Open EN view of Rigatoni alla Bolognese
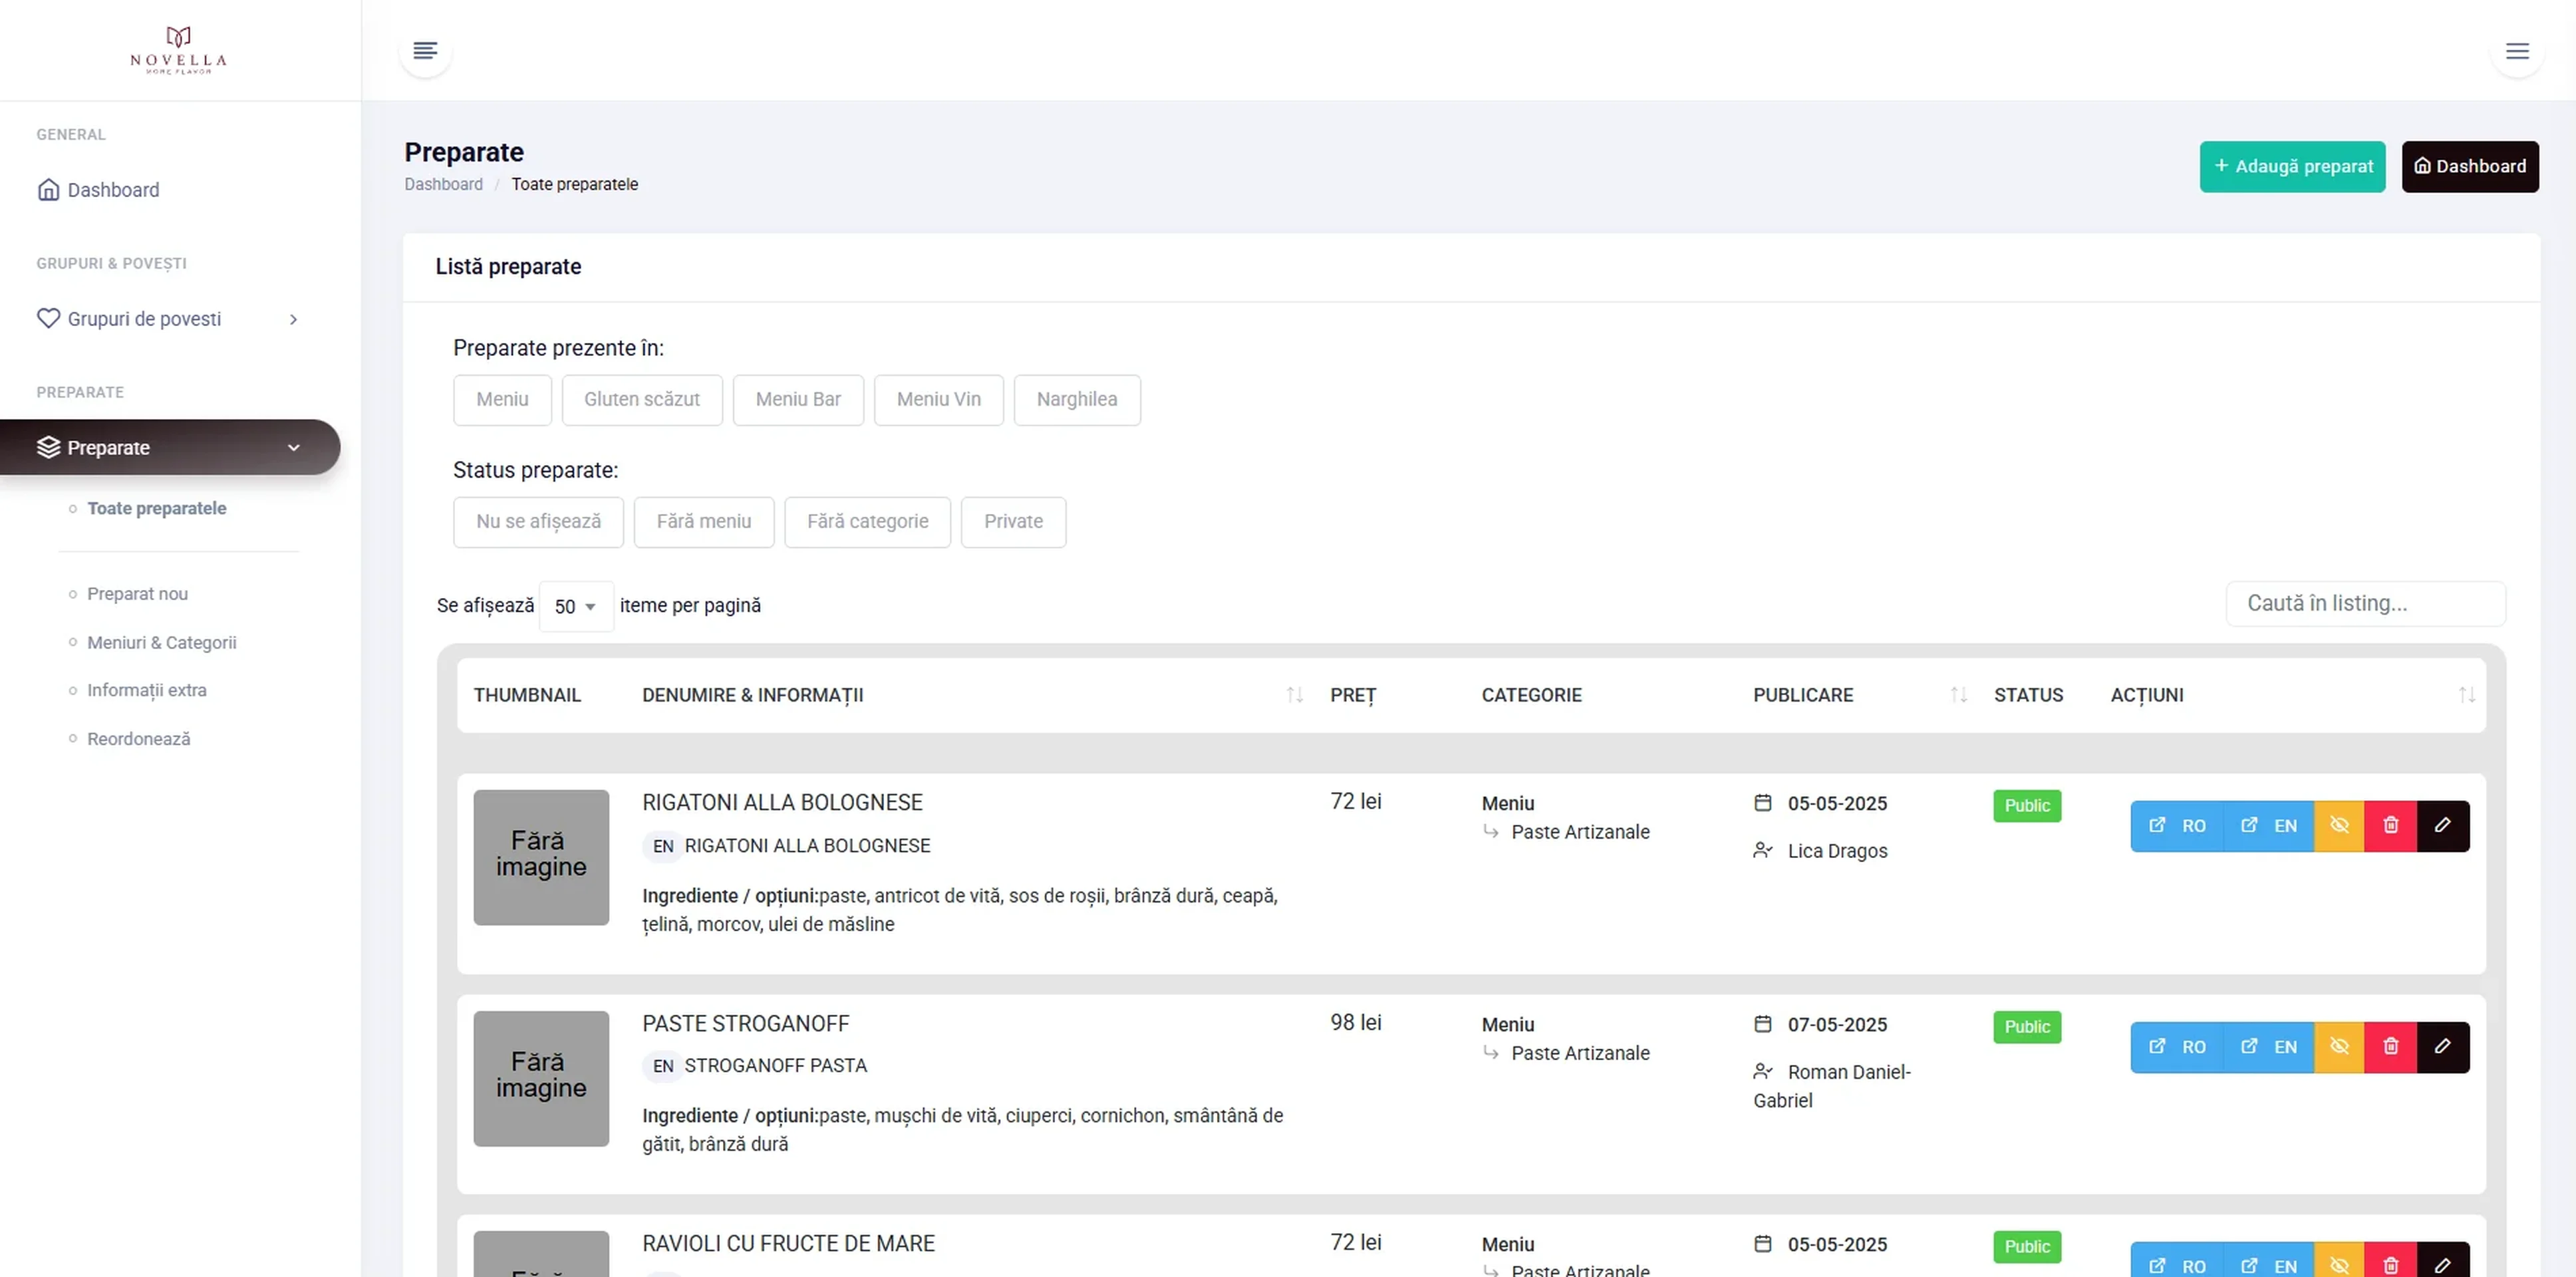The width and height of the screenshot is (2576, 1277). (2268, 826)
